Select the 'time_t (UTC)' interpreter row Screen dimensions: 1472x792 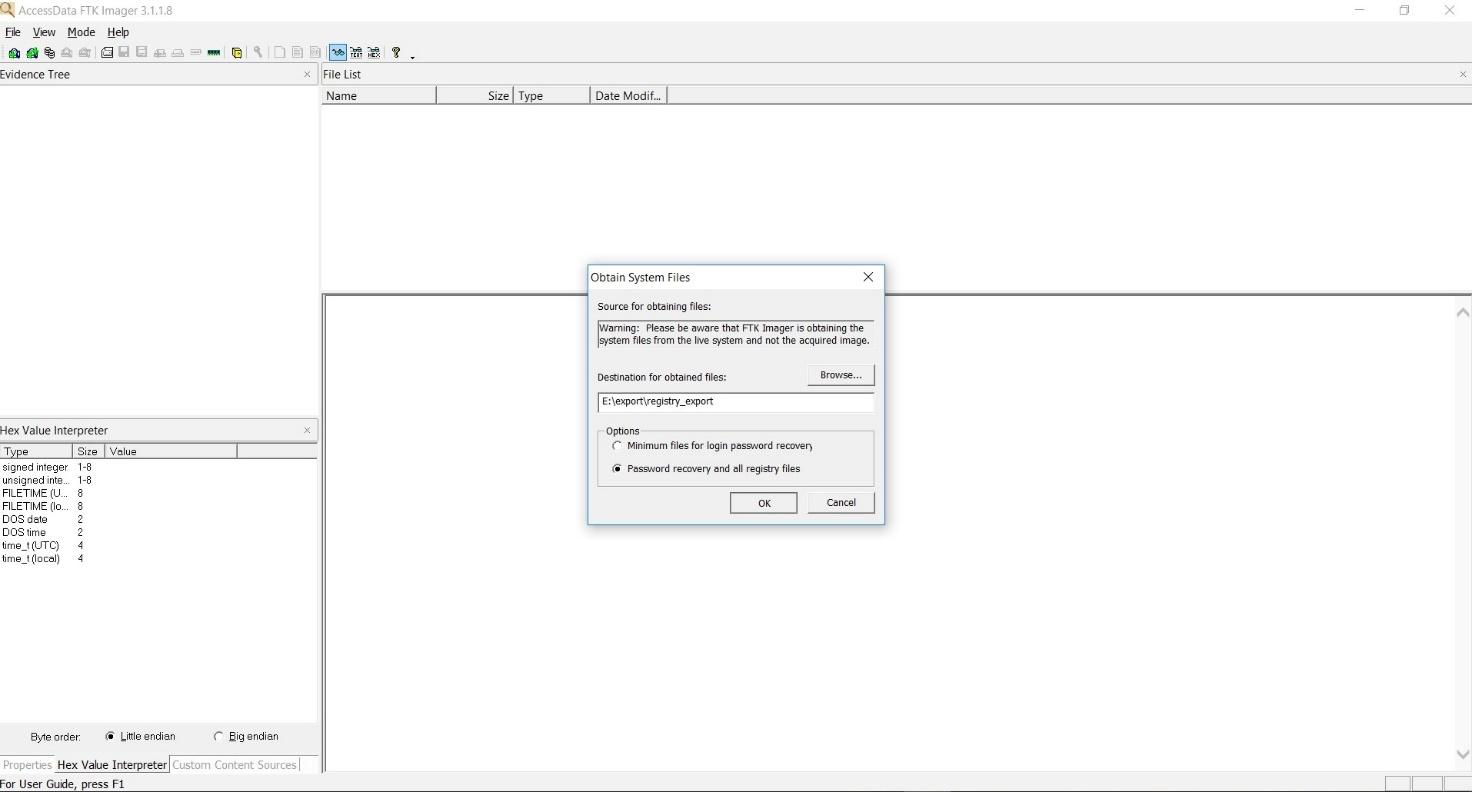pos(158,545)
